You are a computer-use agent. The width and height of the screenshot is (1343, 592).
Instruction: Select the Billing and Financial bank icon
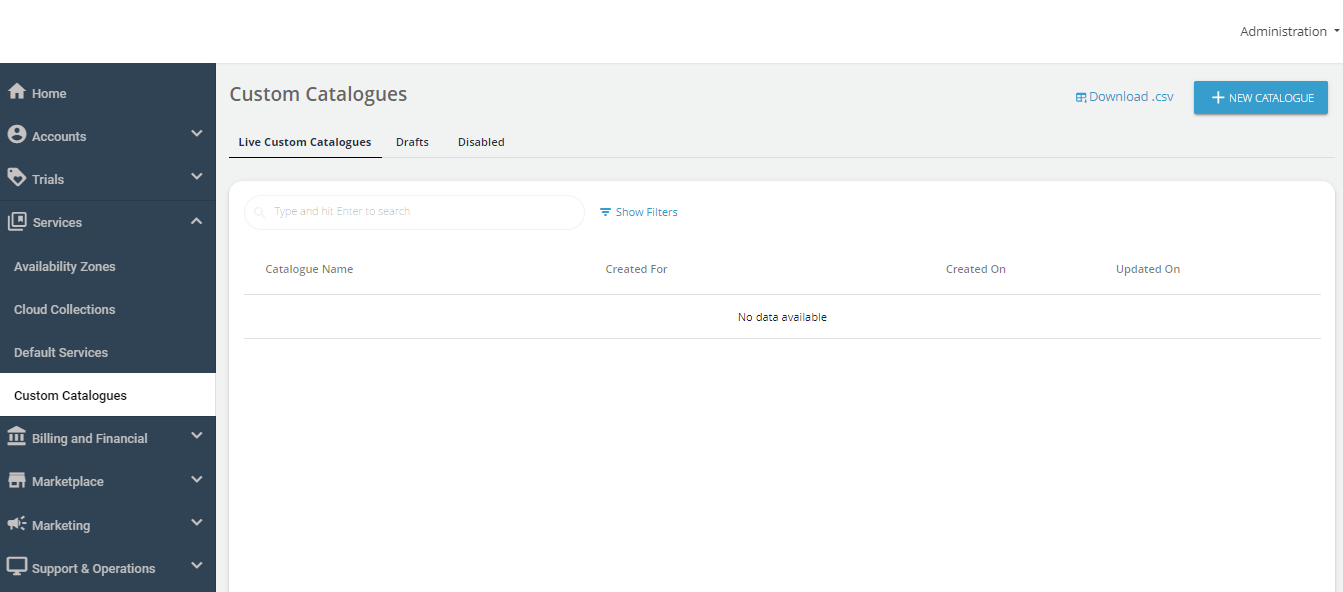(x=15, y=437)
